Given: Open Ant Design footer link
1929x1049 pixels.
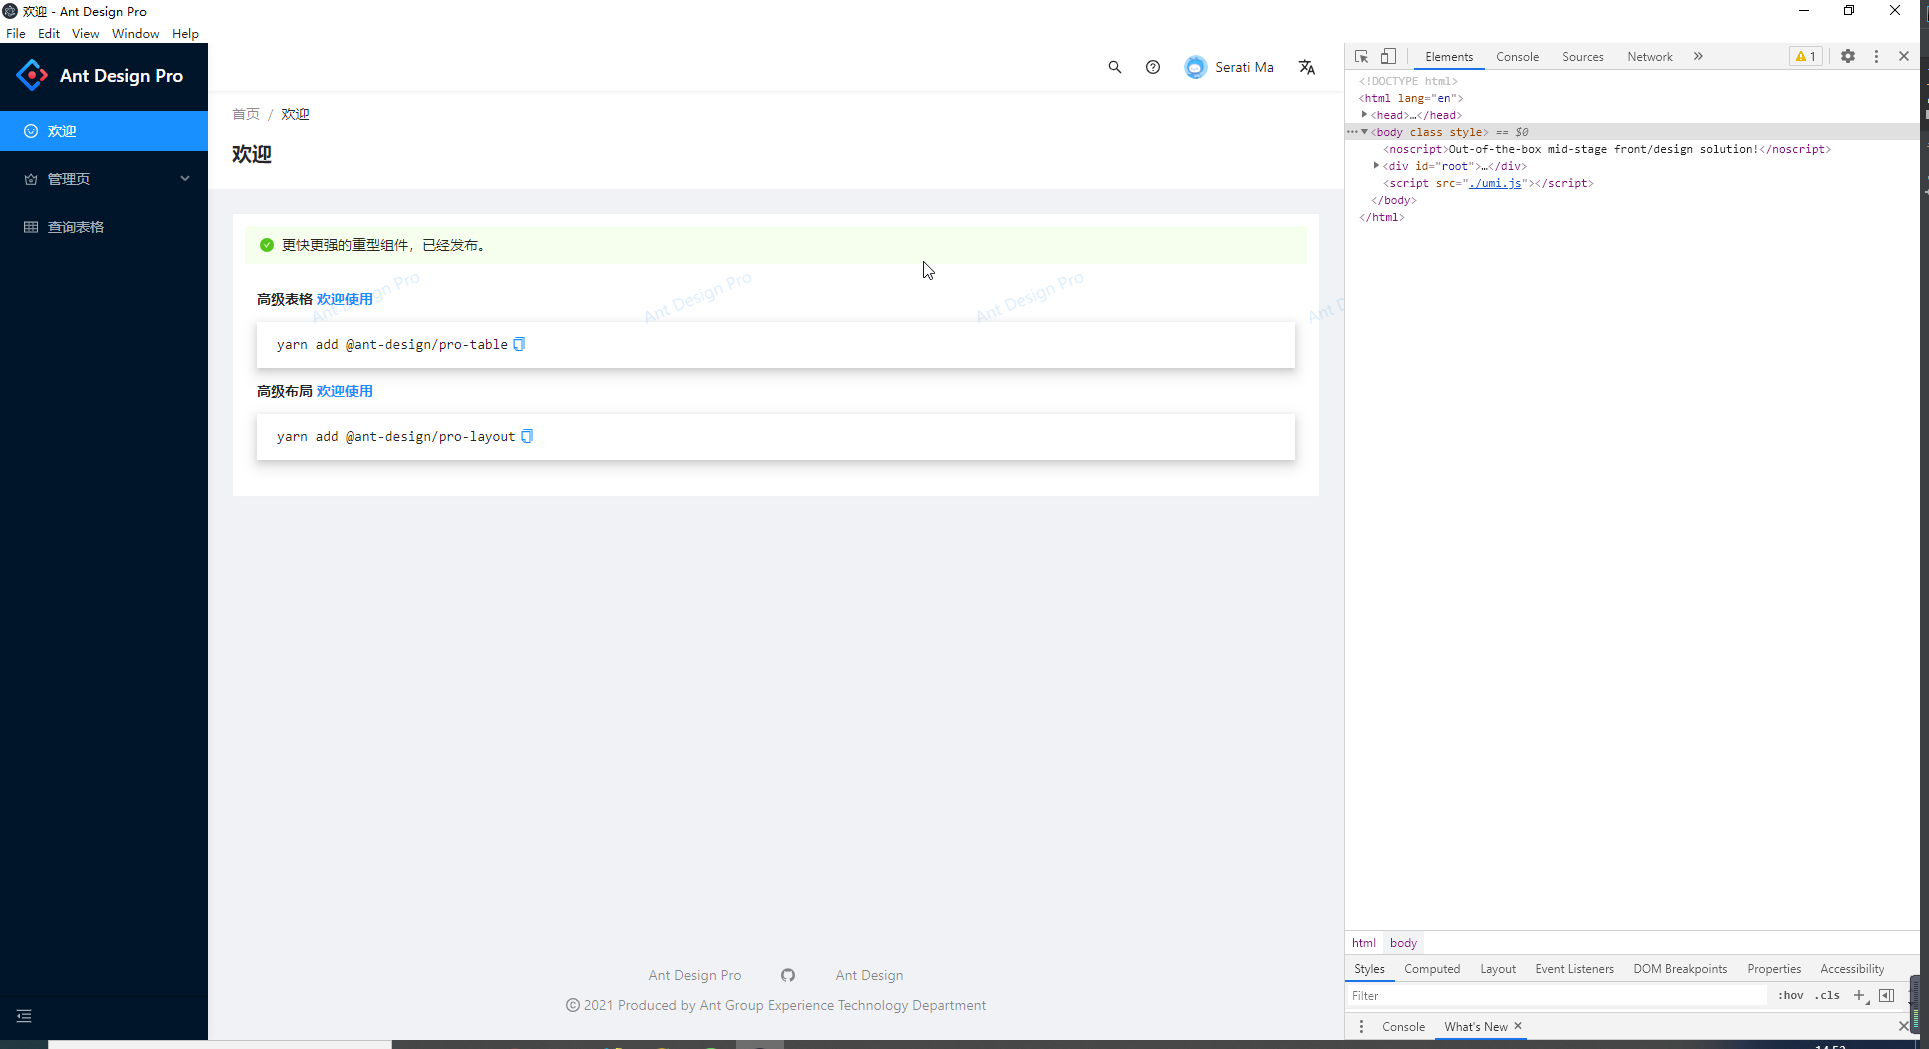Looking at the screenshot, I should [869, 975].
